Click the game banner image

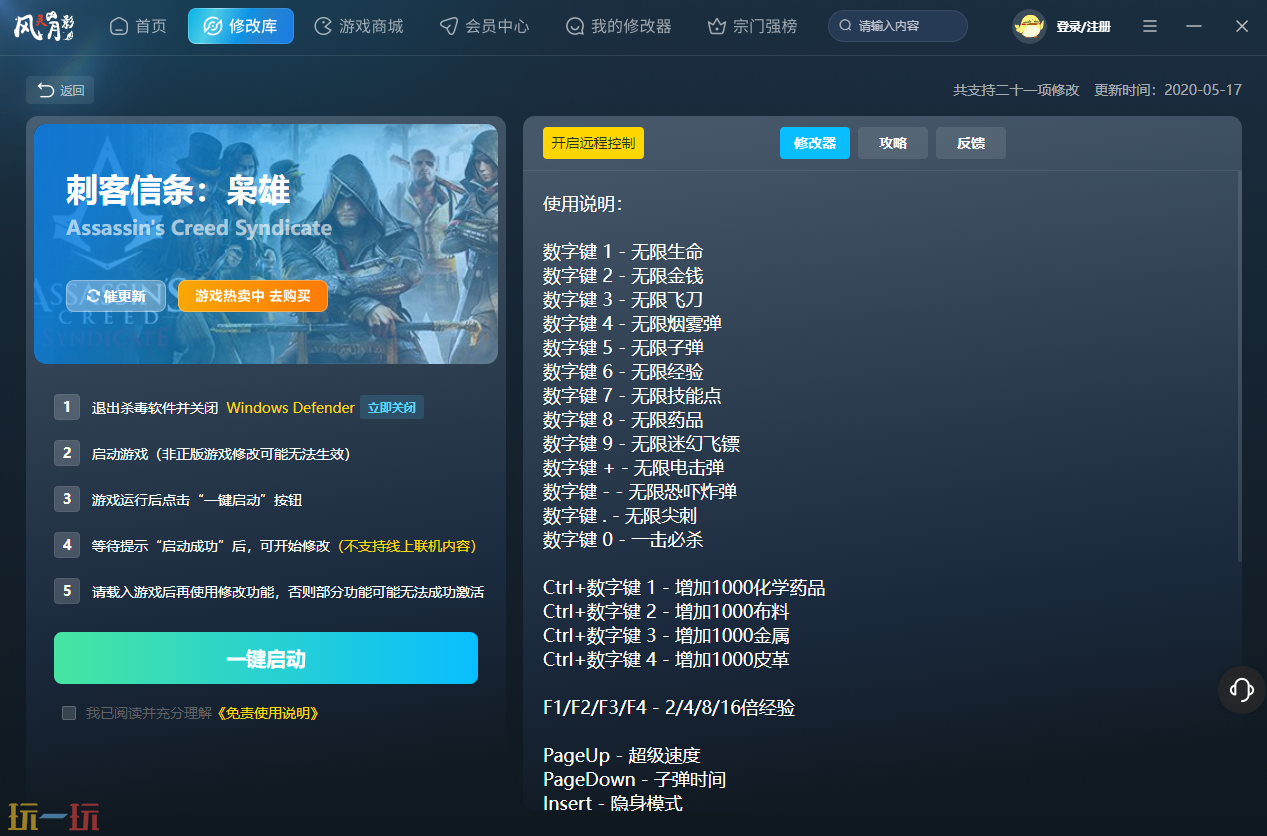tap(266, 244)
